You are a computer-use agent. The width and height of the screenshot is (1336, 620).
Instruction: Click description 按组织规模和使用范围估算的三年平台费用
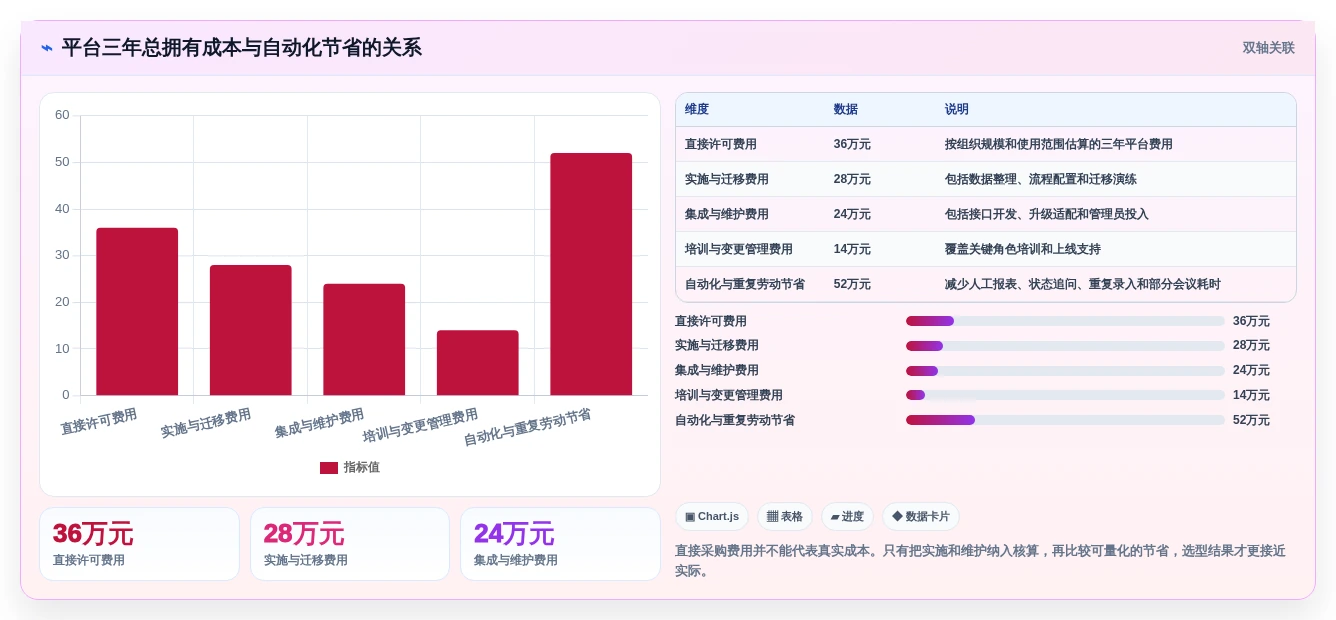tap(1058, 144)
